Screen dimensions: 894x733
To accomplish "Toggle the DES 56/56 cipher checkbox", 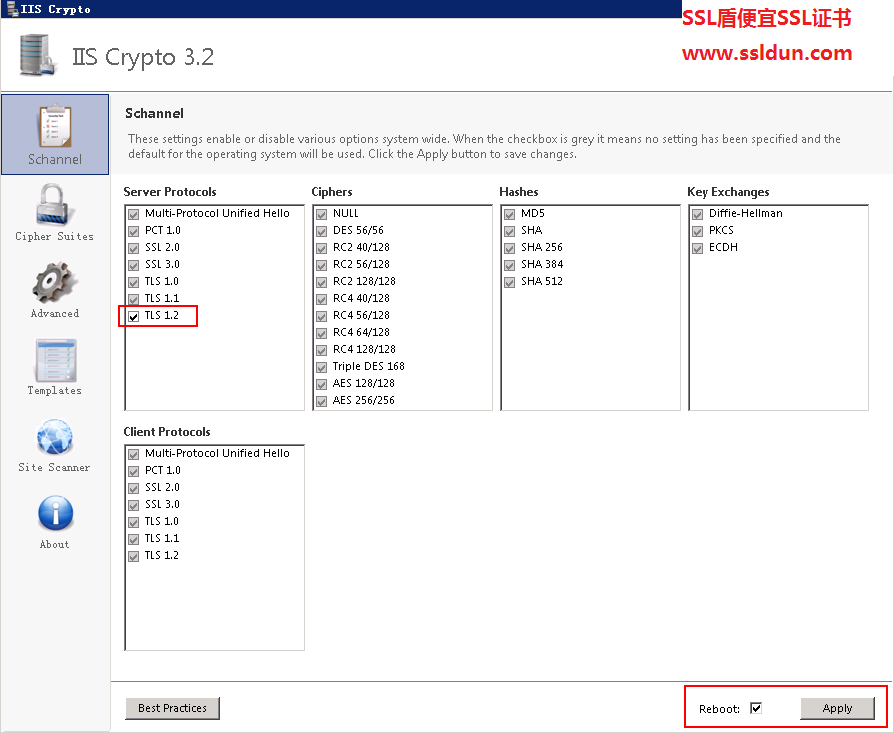I will click(322, 231).
